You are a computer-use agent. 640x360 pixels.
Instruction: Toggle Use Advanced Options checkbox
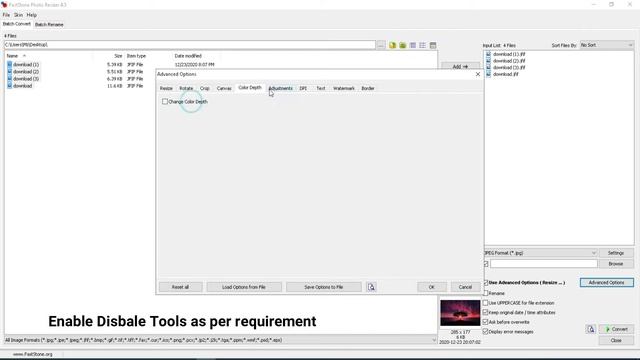click(486, 282)
